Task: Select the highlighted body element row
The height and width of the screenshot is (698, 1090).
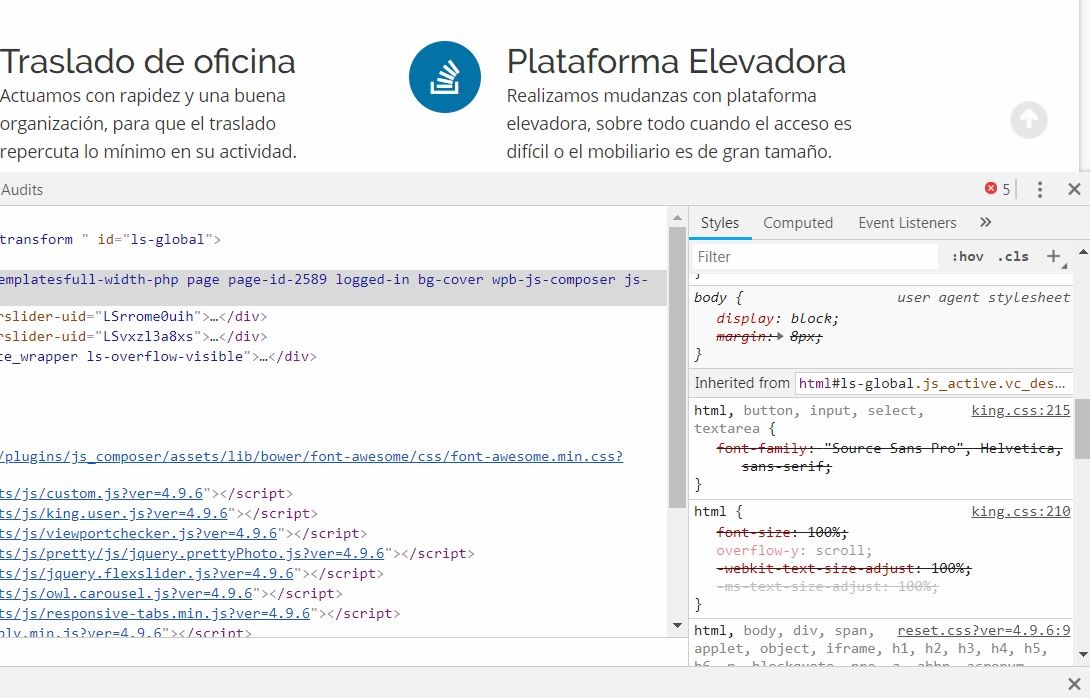Action: 334,287
